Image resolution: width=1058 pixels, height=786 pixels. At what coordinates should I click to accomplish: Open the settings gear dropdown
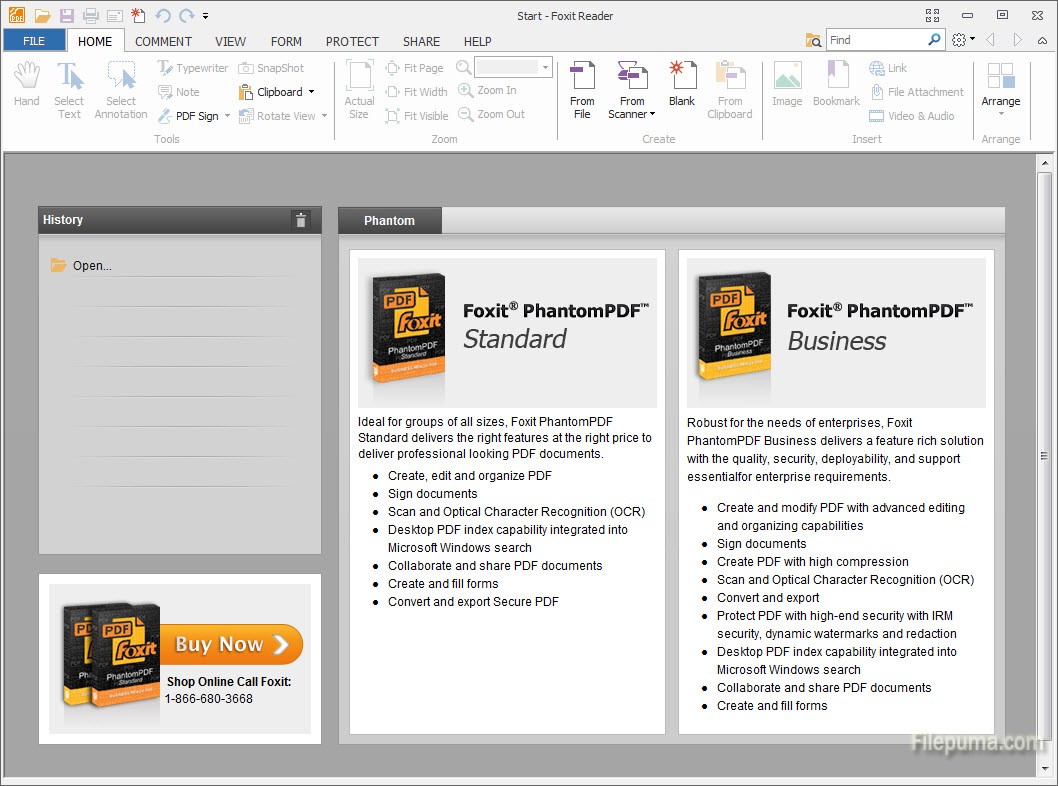tap(963, 40)
